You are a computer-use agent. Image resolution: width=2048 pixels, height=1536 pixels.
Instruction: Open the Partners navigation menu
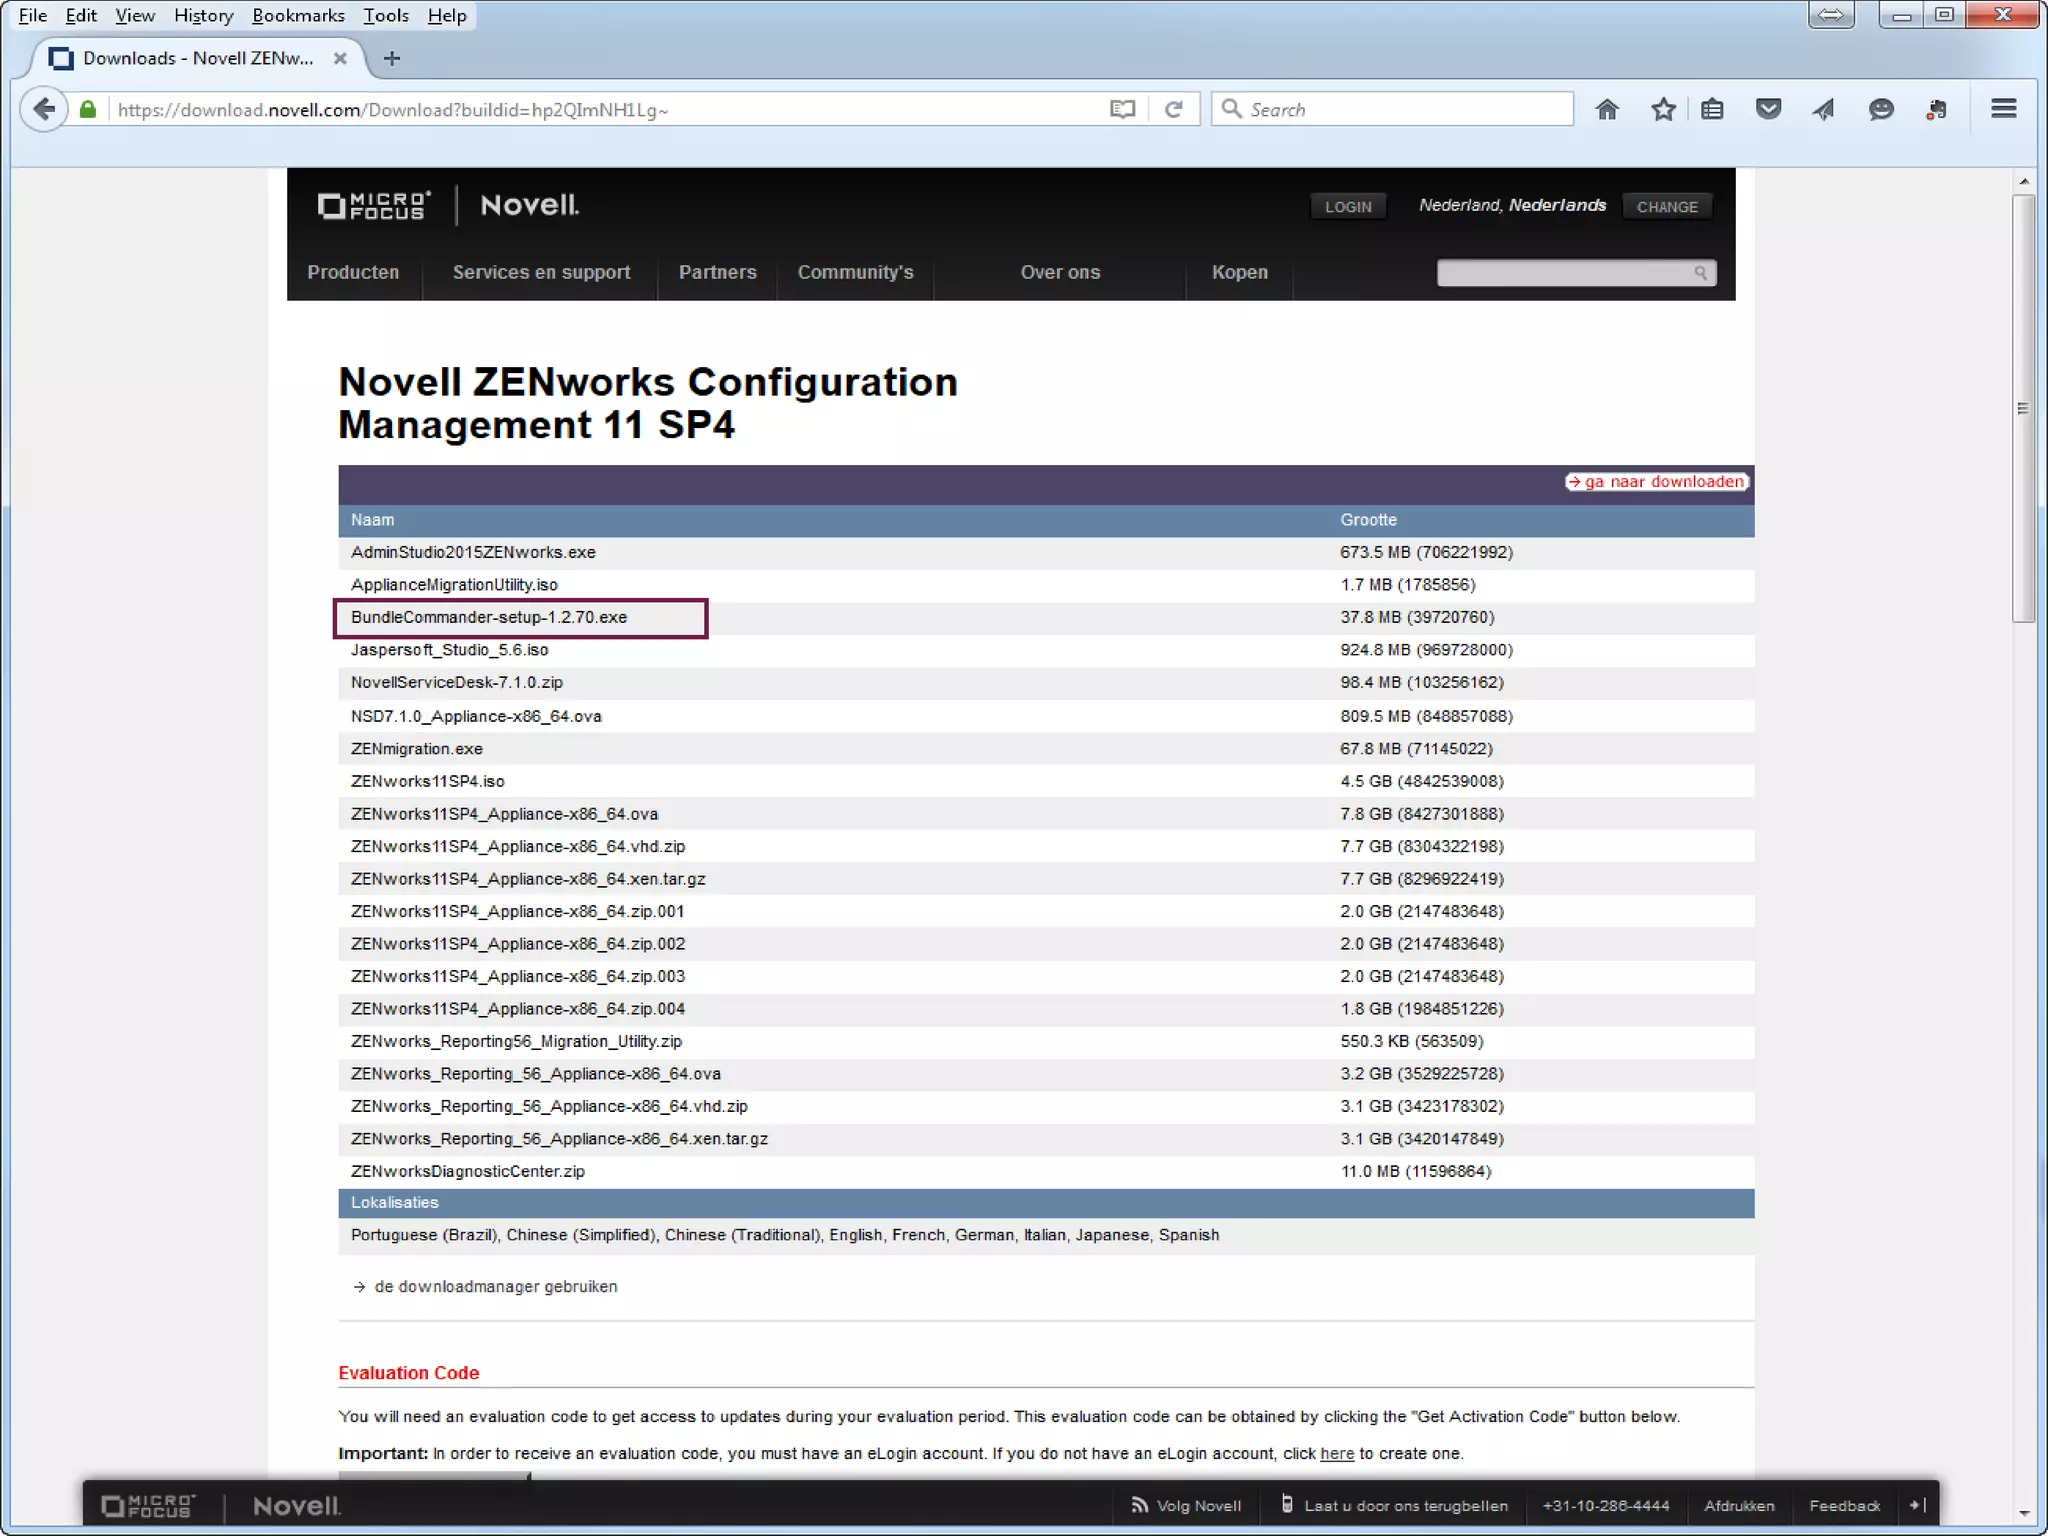(x=717, y=272)
